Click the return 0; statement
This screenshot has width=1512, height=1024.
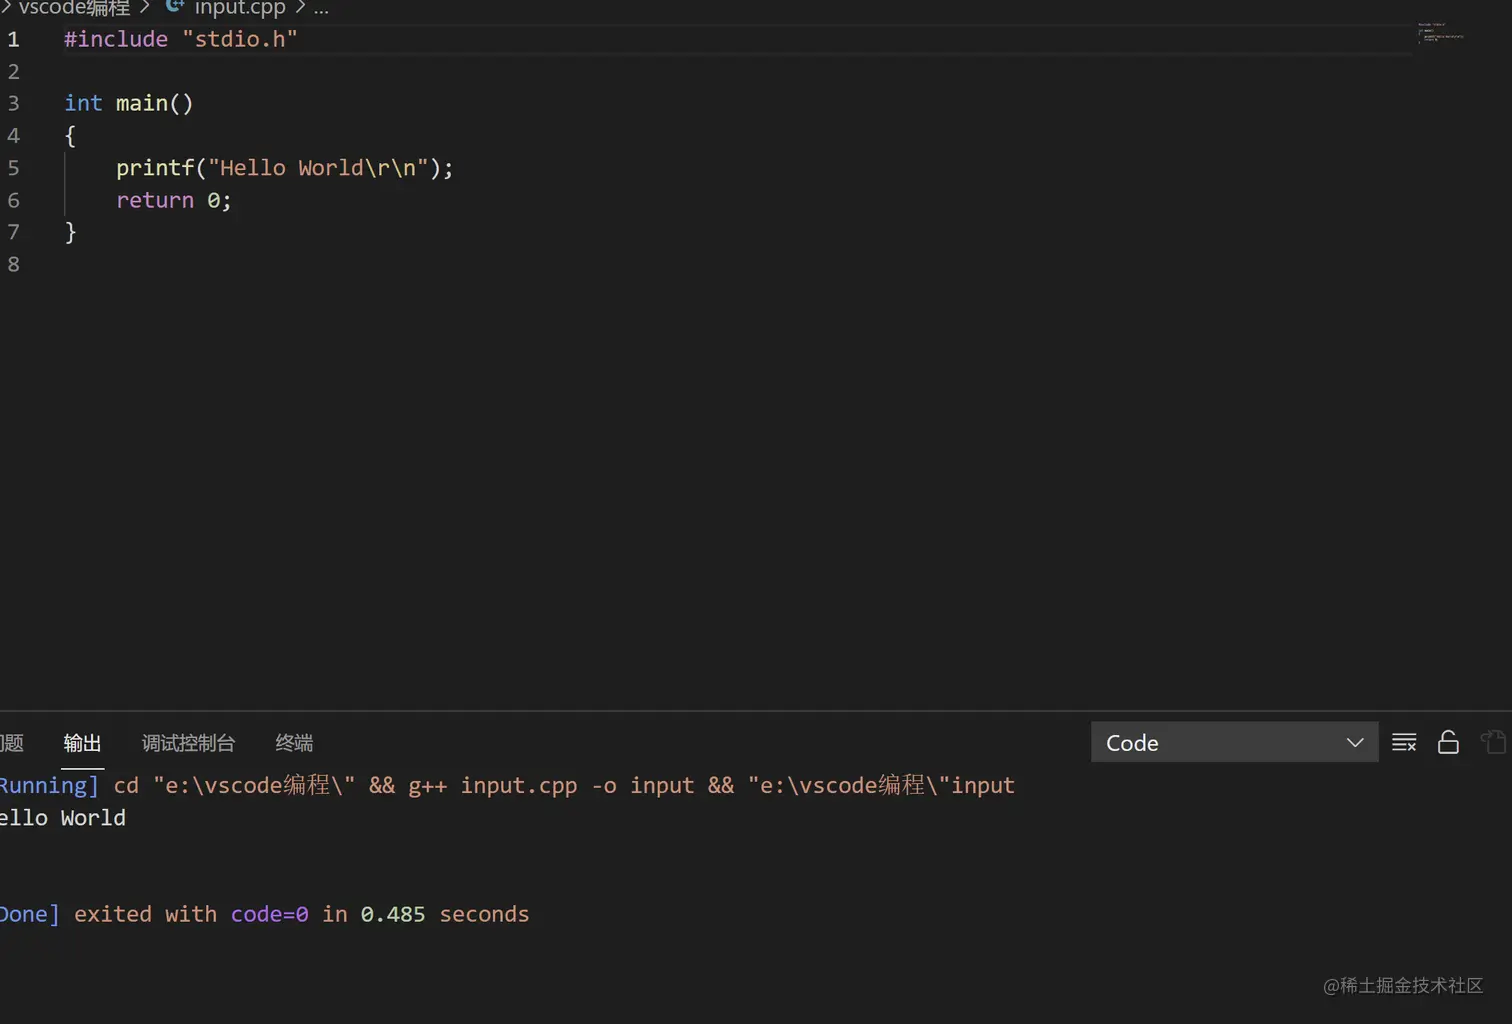point(174,200)
